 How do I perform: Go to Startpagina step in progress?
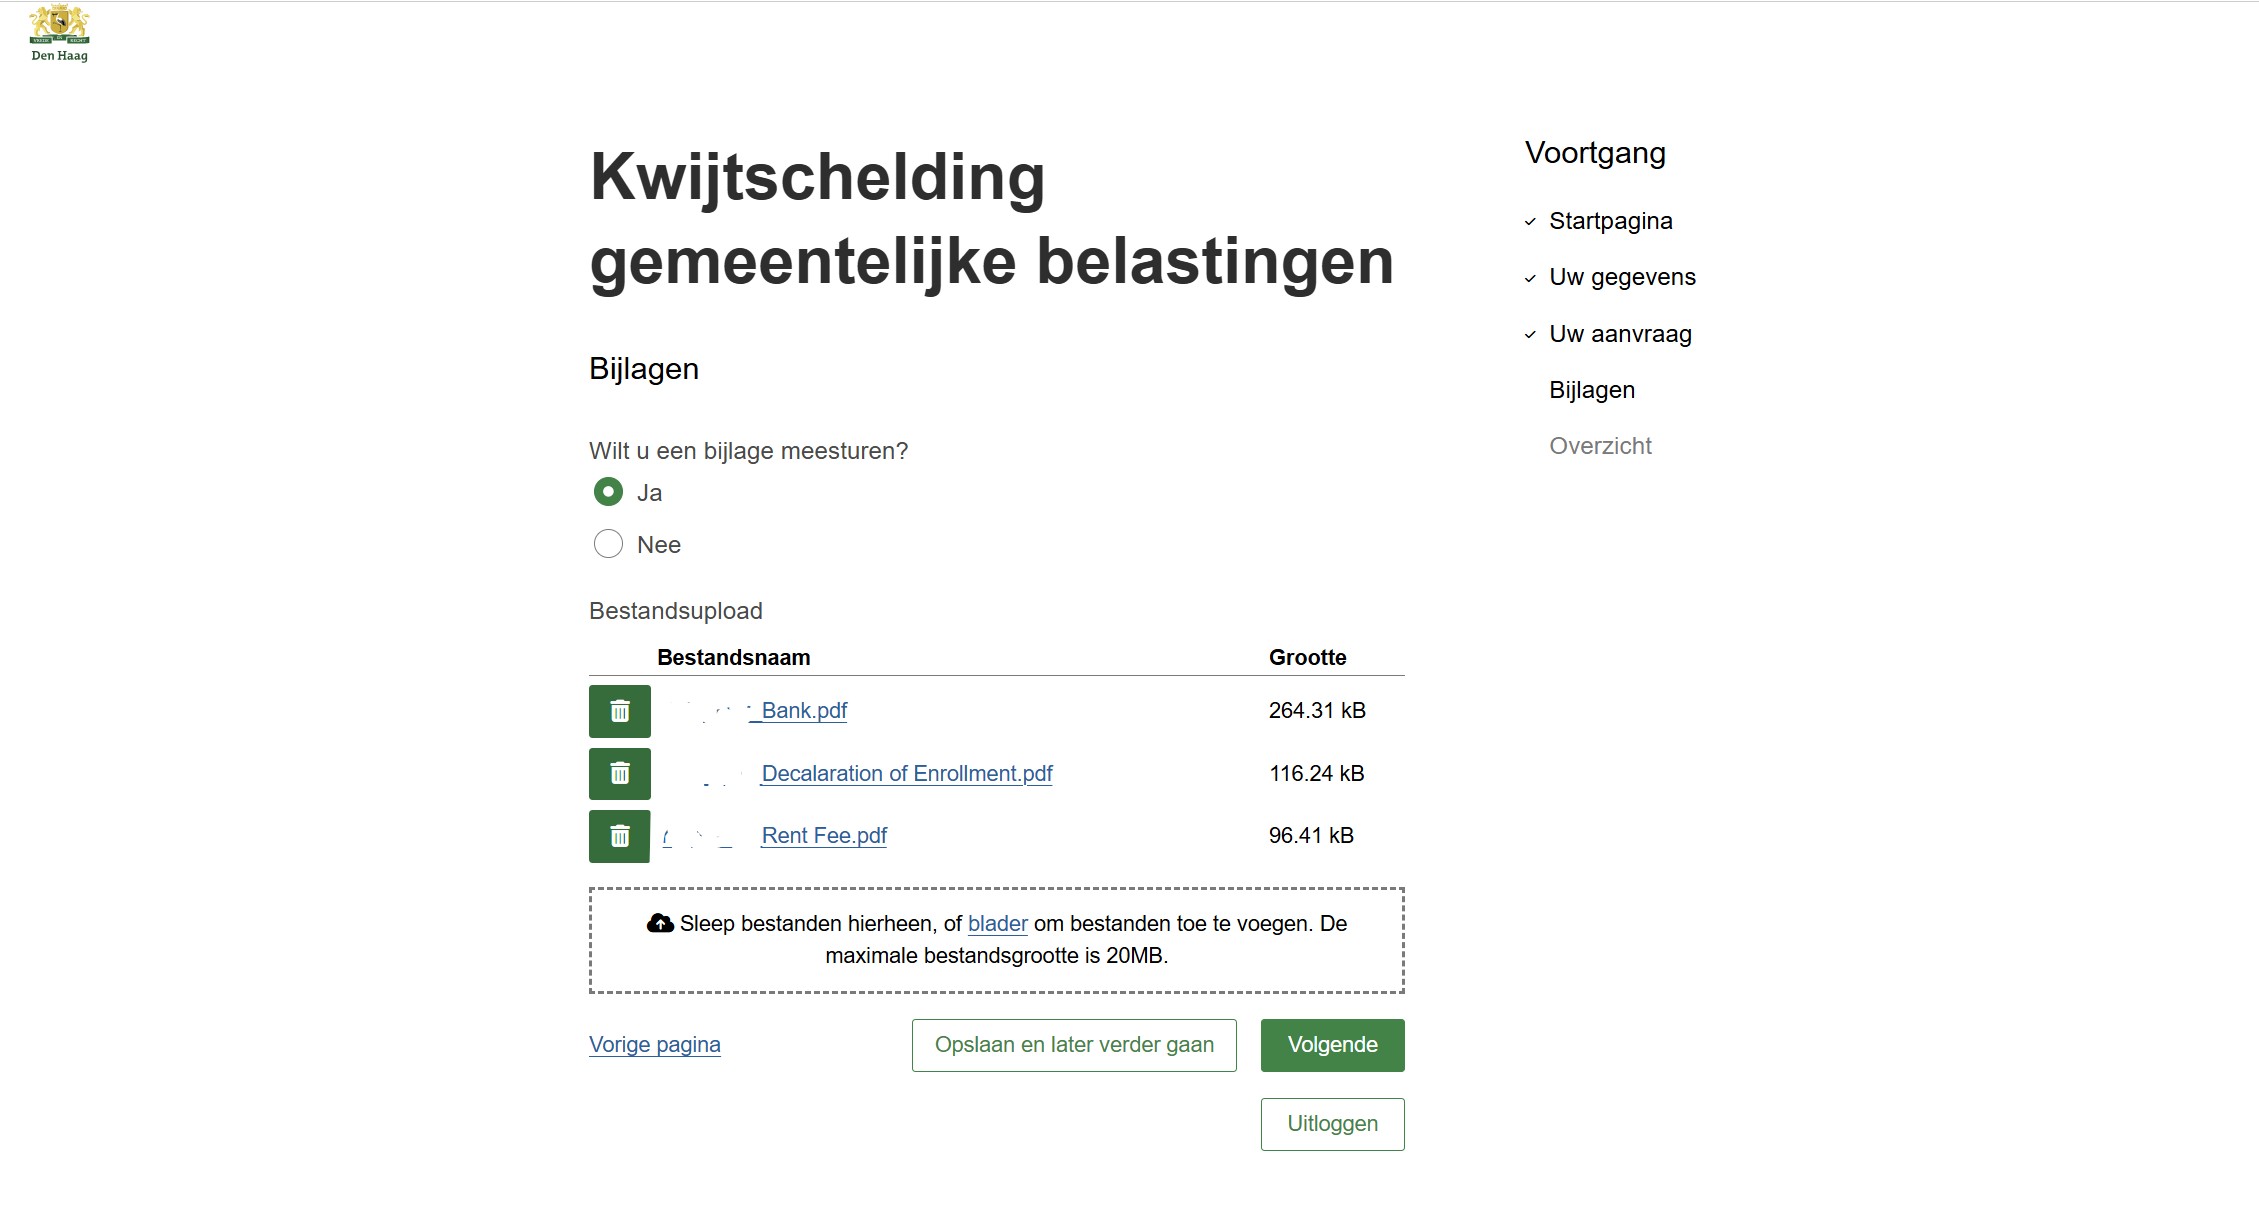pos(1610,221)
